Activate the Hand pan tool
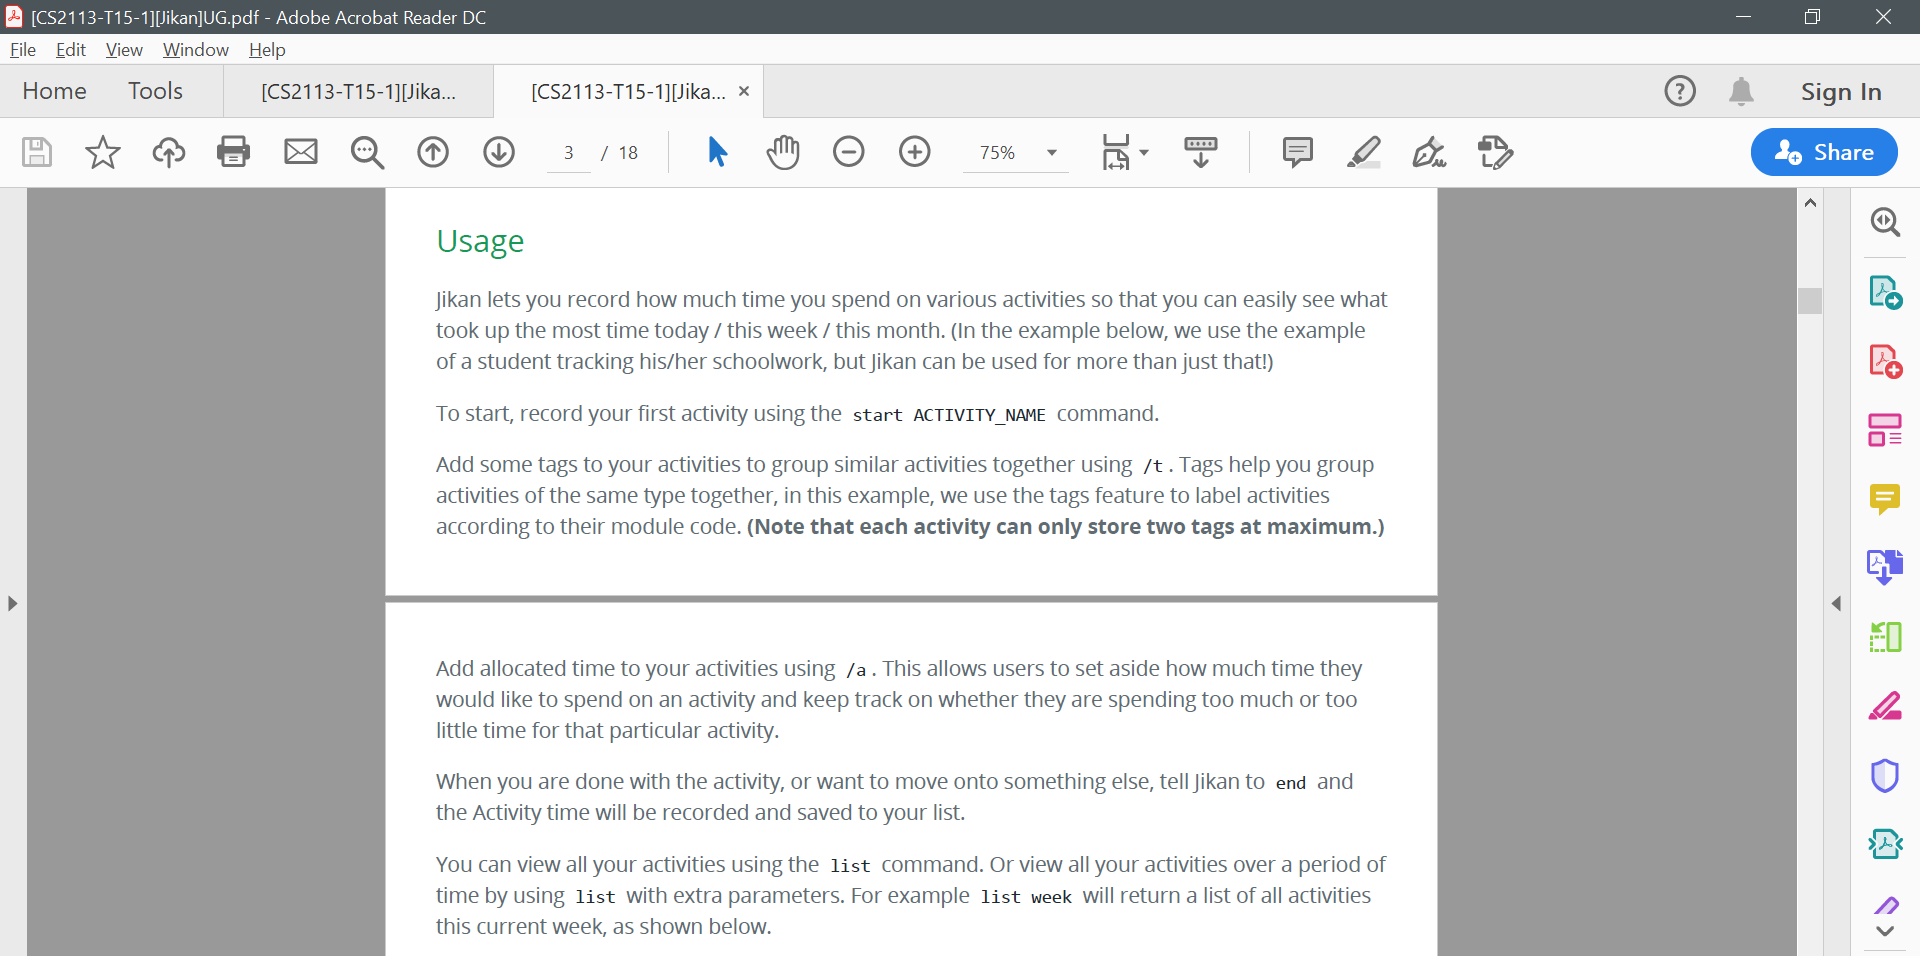Image resolution: width=1920 pixels, height=956 pixels. (x=783, y=152)
